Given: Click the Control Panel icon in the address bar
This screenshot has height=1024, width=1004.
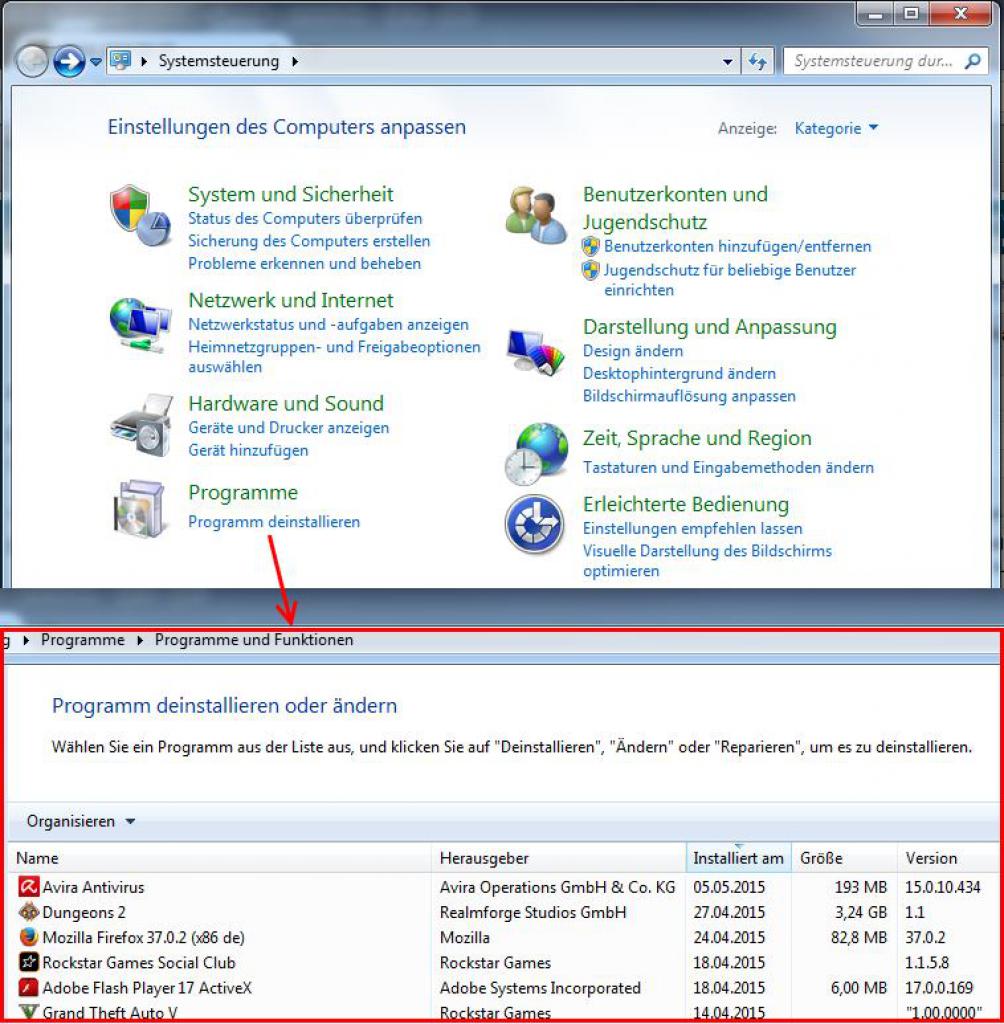Looking at the screenshot, I should 120,61.
